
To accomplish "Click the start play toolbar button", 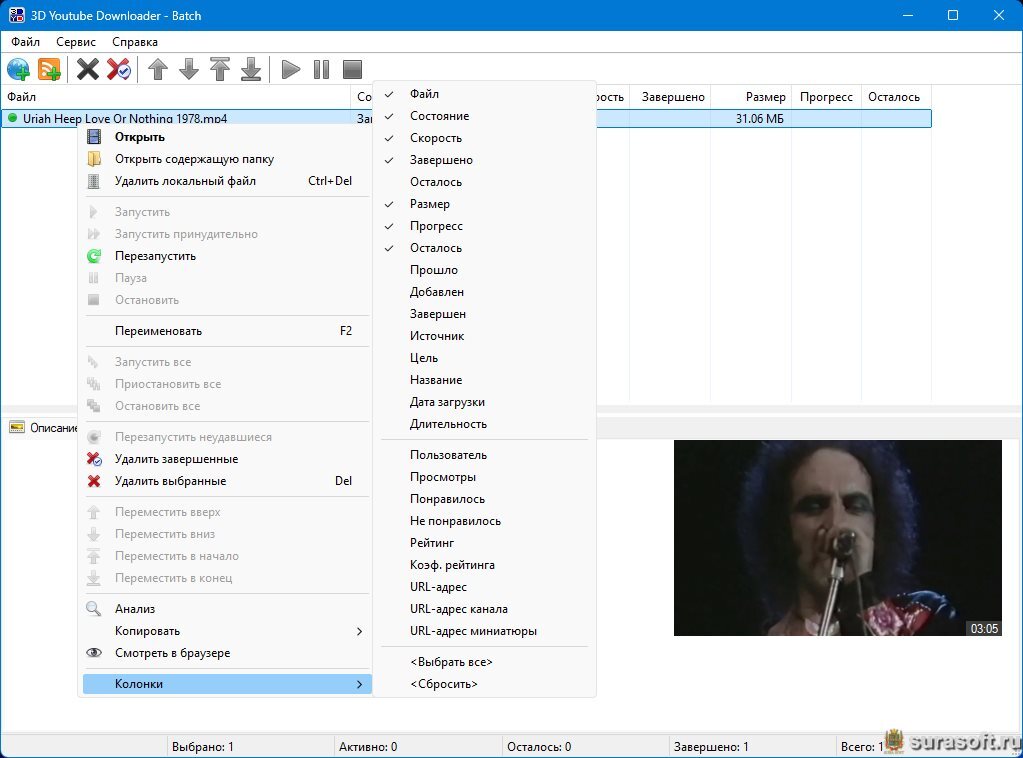I will tap(290, 69).
